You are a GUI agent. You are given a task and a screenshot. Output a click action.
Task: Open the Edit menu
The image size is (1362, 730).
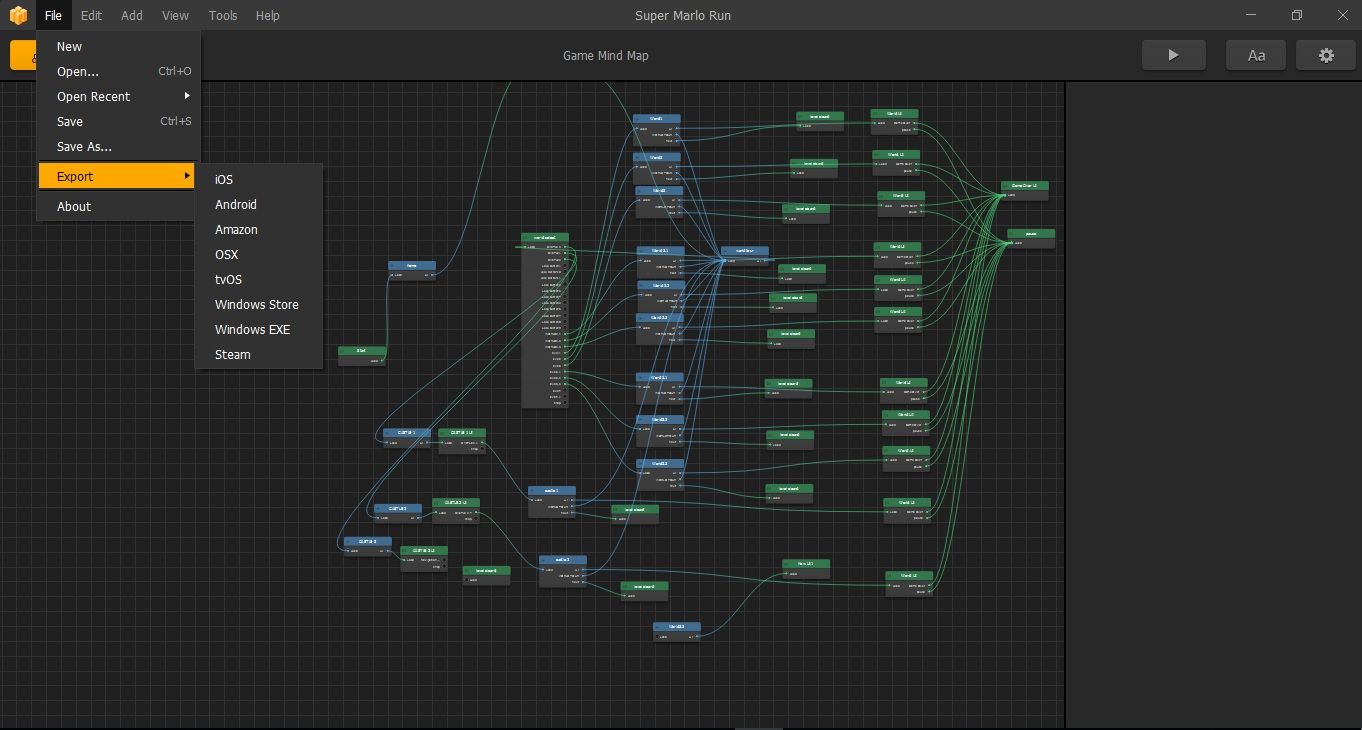point(91,15)
